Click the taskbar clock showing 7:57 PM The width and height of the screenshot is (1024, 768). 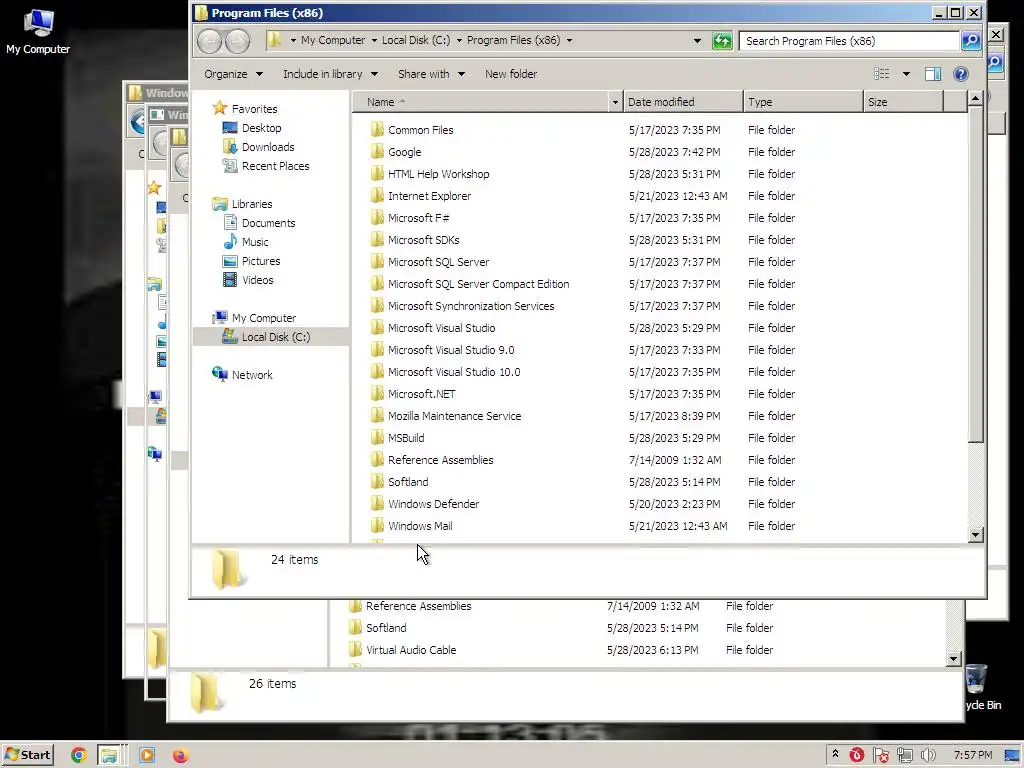click(972, 755)
